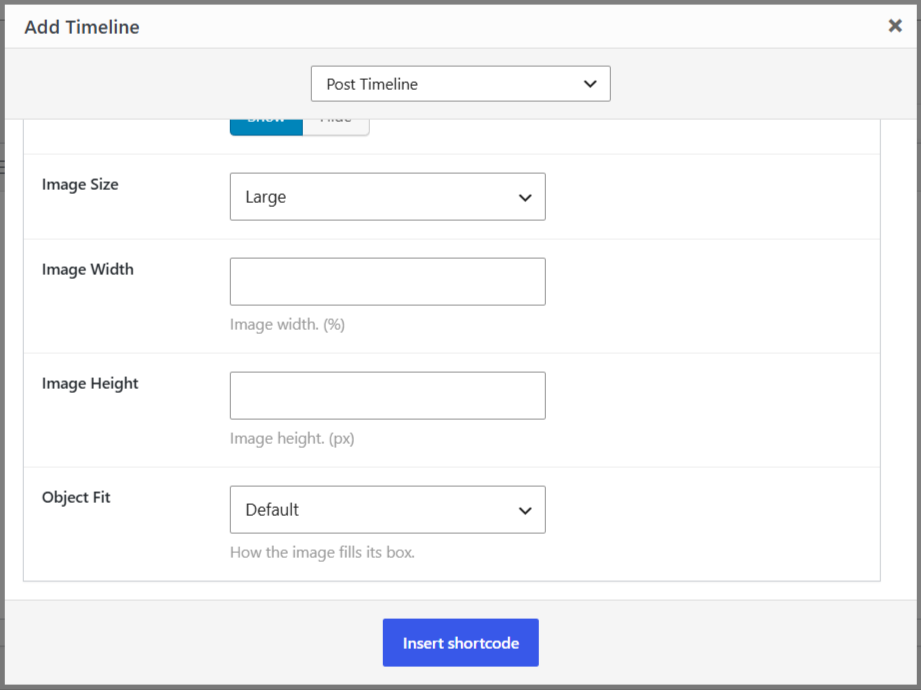Select the blue Show toggle option
Viewport: 921px width, 690px height.
(x=266, y=127)
